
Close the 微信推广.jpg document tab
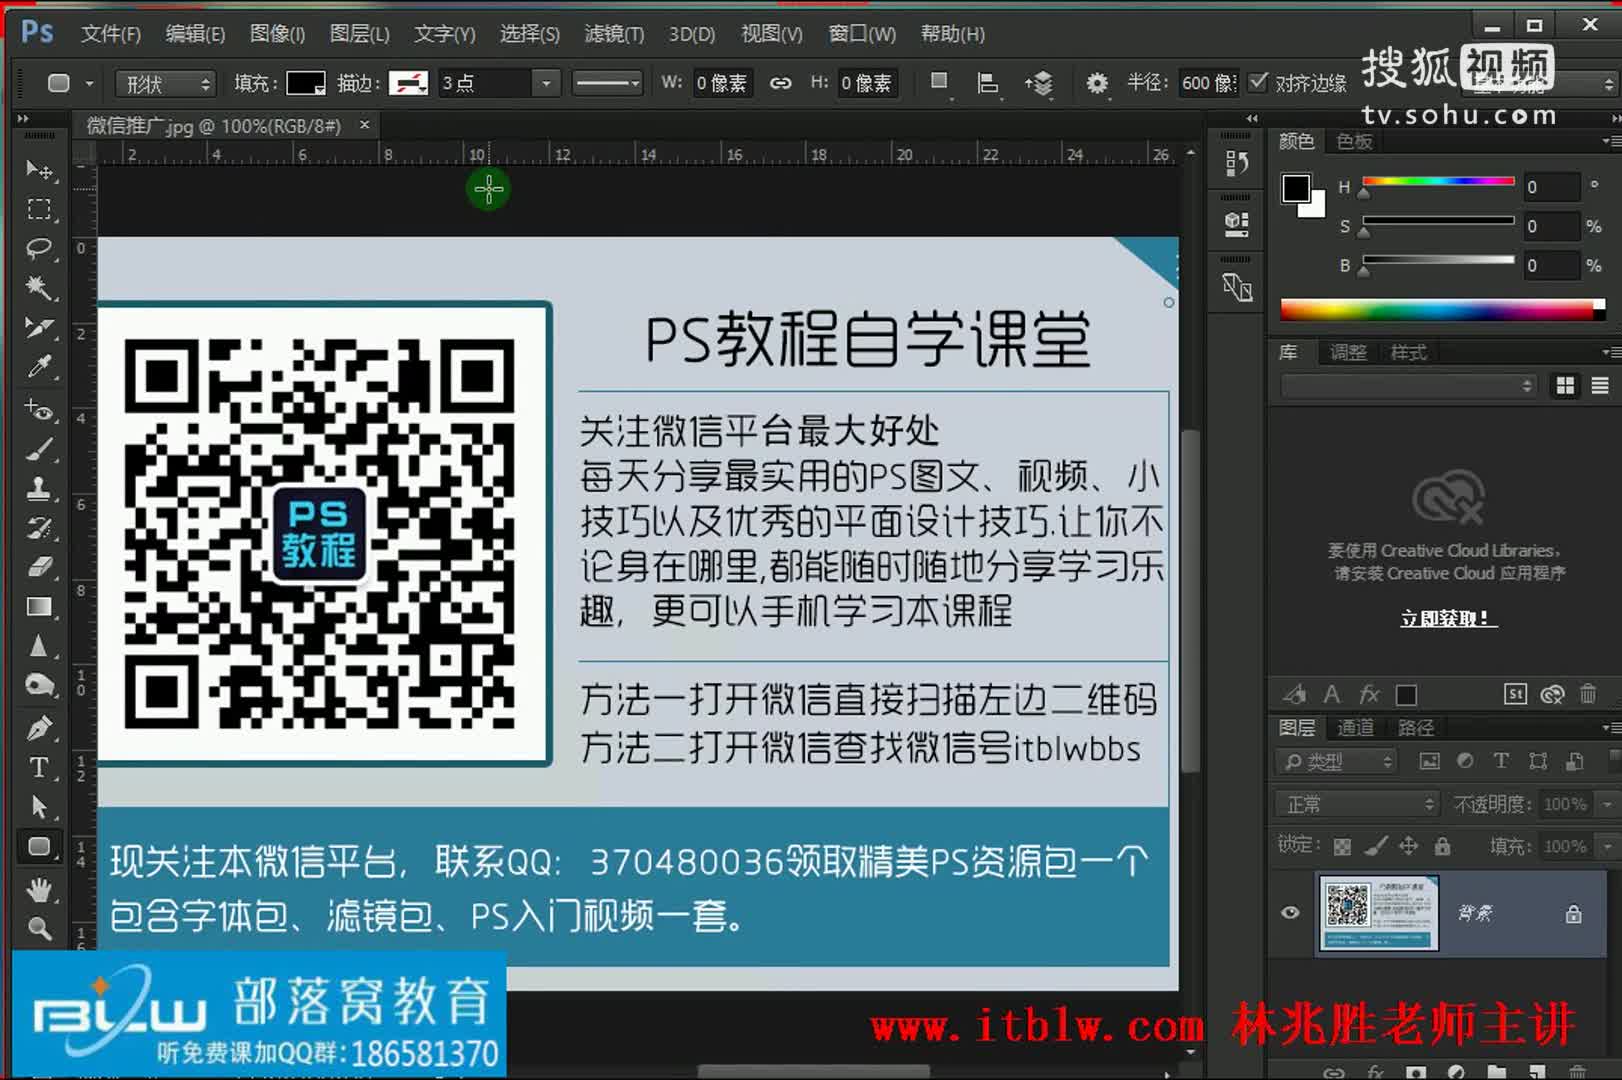[365, 125]
